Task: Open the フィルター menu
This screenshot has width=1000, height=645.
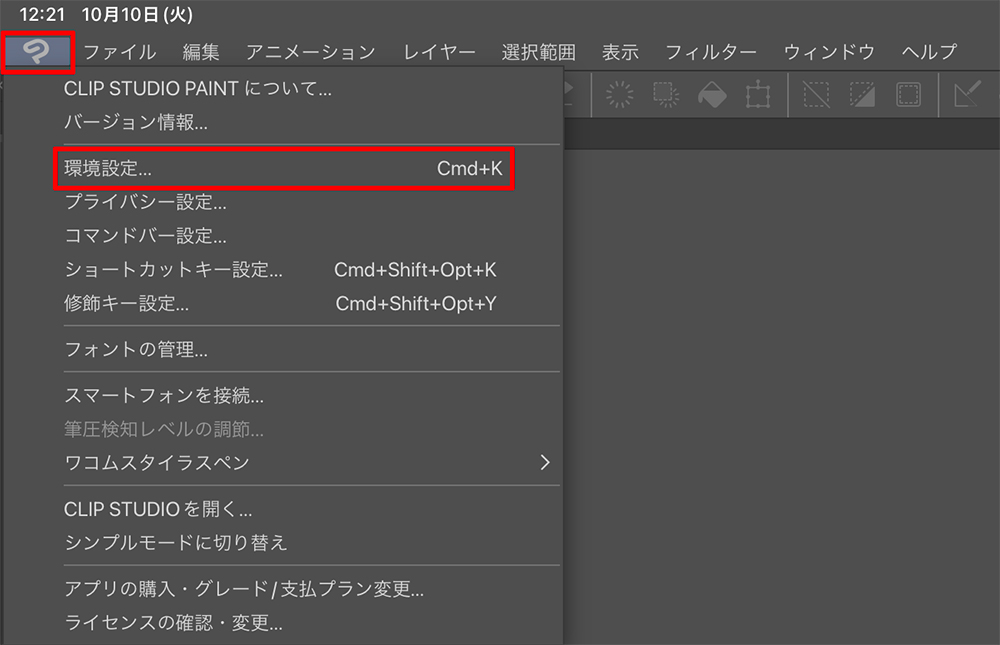Action: (710, 52)
